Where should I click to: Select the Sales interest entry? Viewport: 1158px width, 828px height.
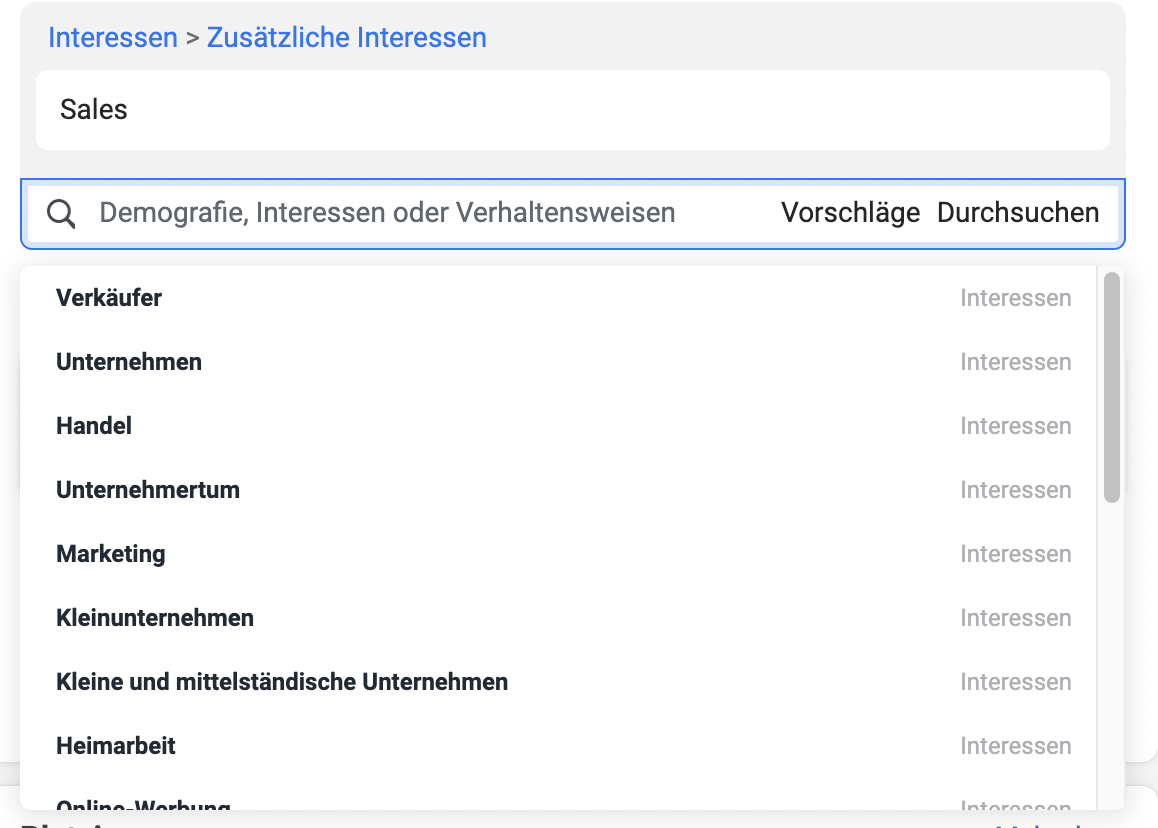tap(94, 110)
